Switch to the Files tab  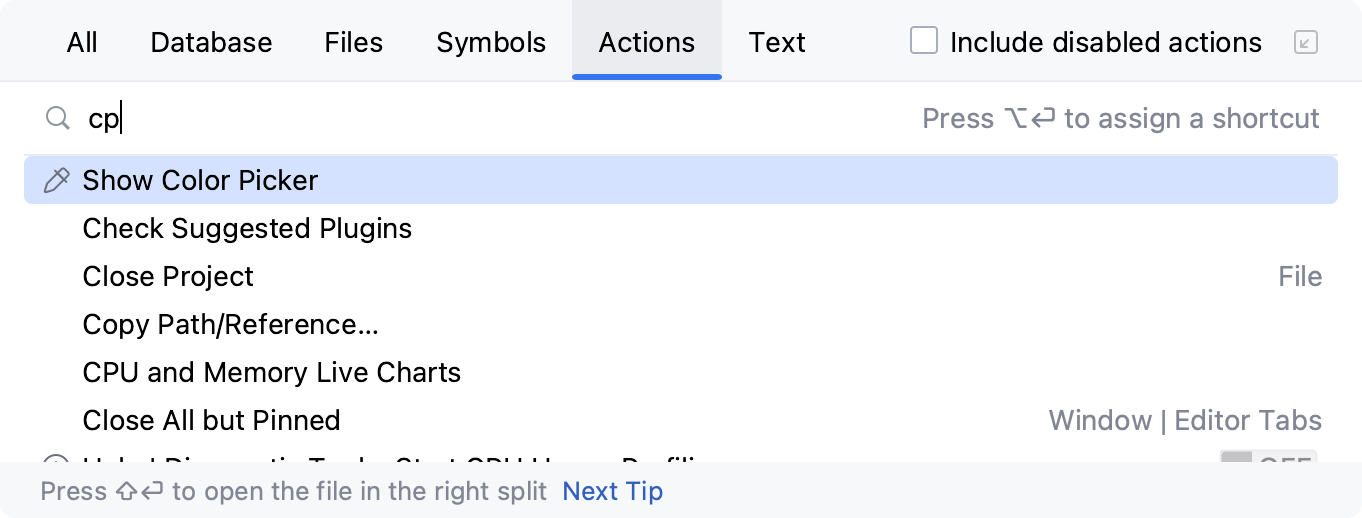(354, 42)
